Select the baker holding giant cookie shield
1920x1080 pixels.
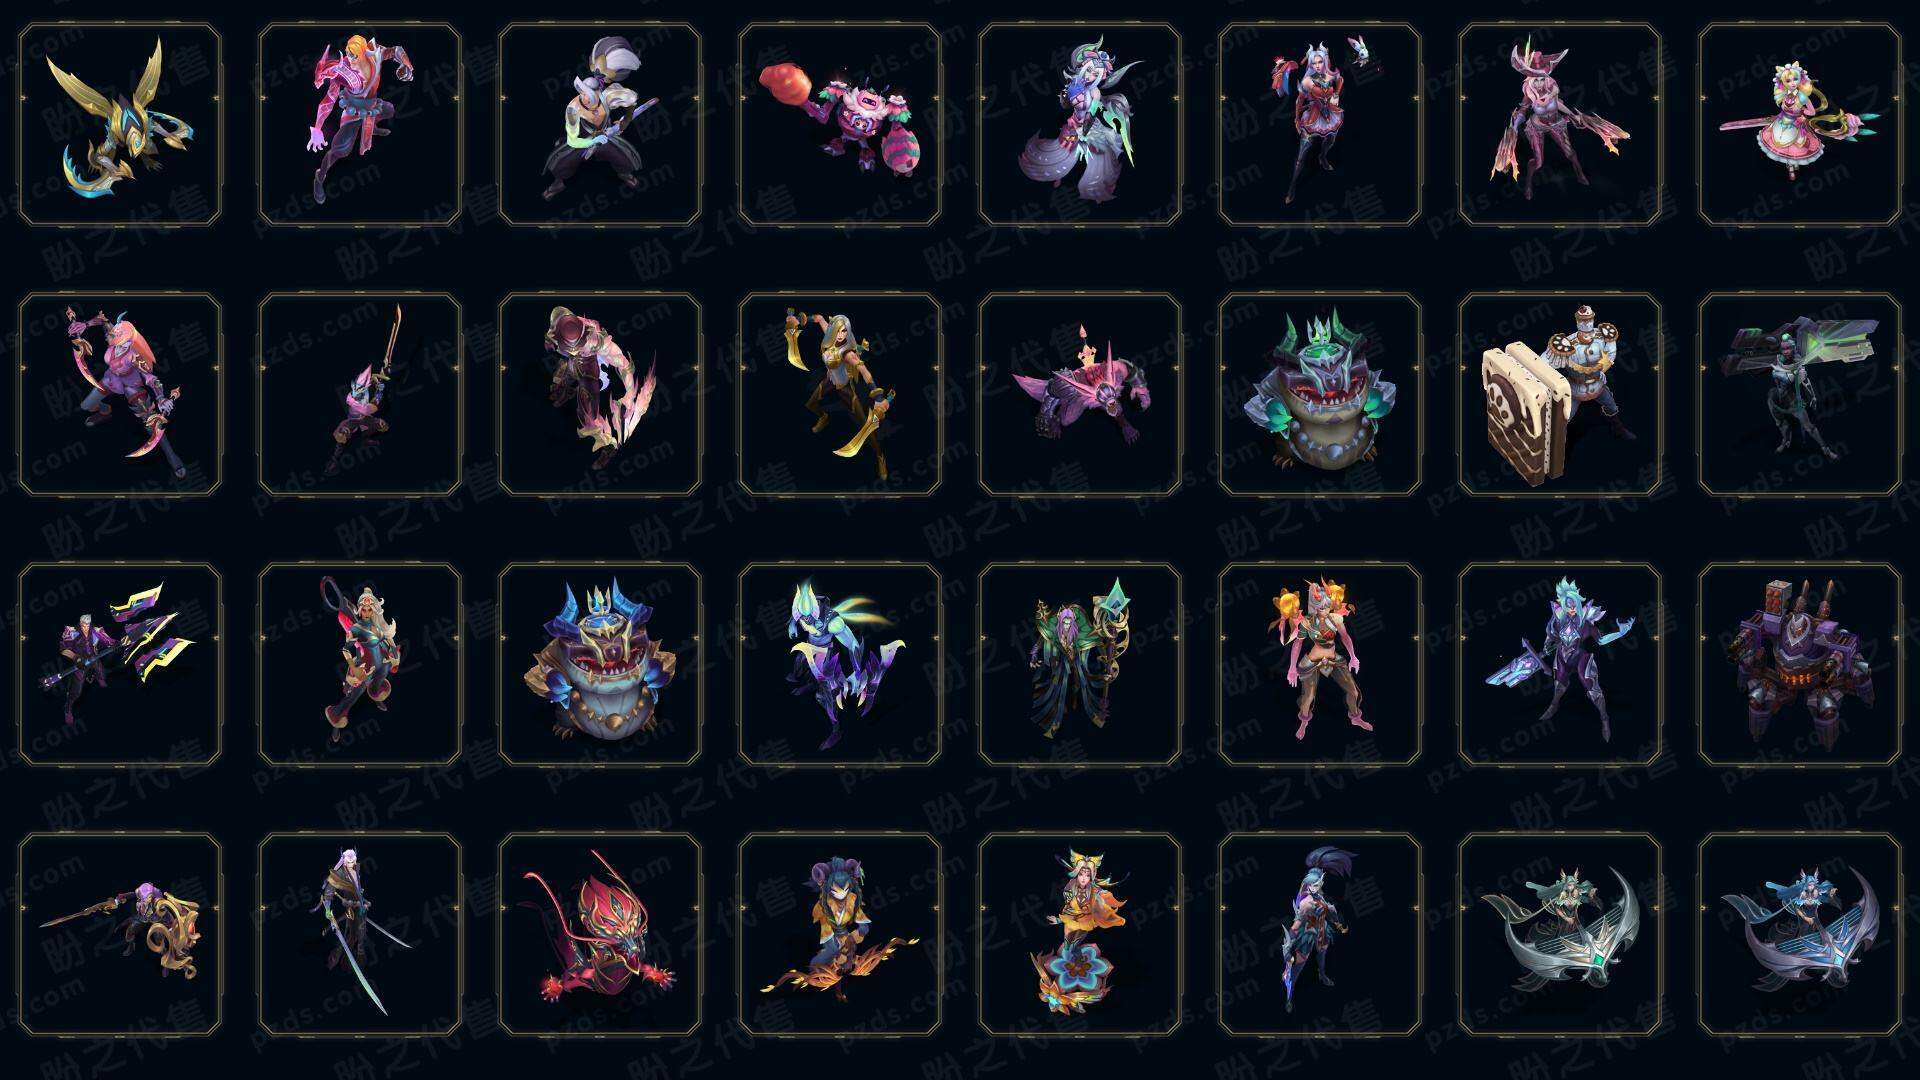point(1560,394)
